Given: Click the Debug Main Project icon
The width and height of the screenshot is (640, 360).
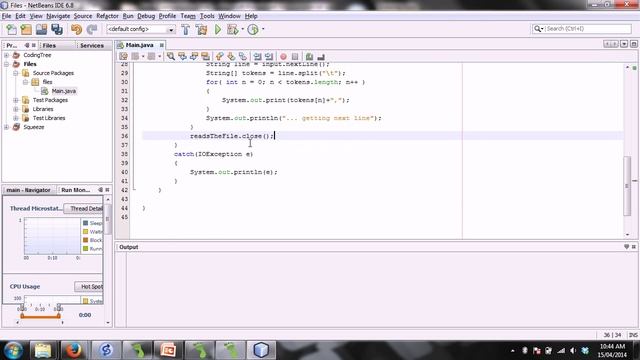Looking at the screenshot, I should click(x=232, y=29).
